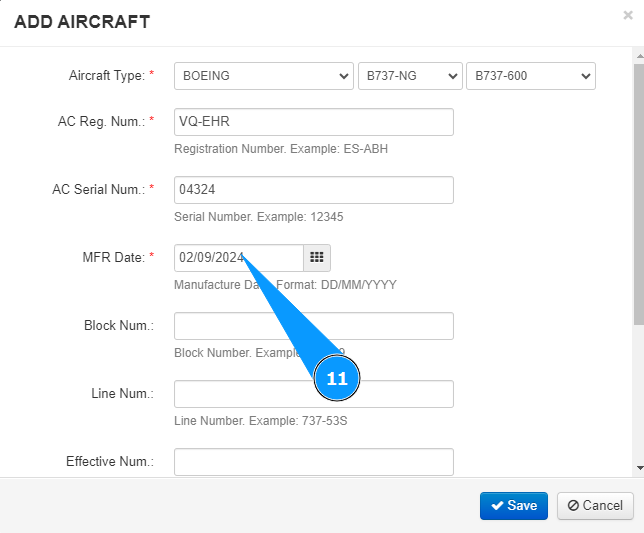Image resolution: width=644 pixels, height=533 pixels.
Task: Open the BOEING manufacturer dropdown
Action: (x=263, y=76)
